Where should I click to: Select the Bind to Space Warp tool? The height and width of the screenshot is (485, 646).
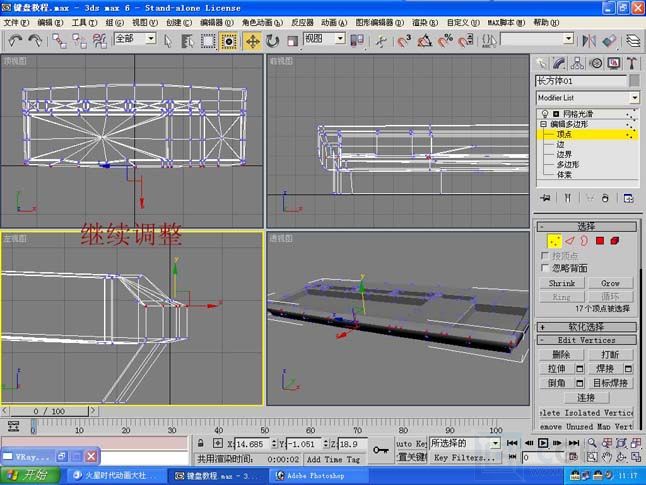(99, 40)
